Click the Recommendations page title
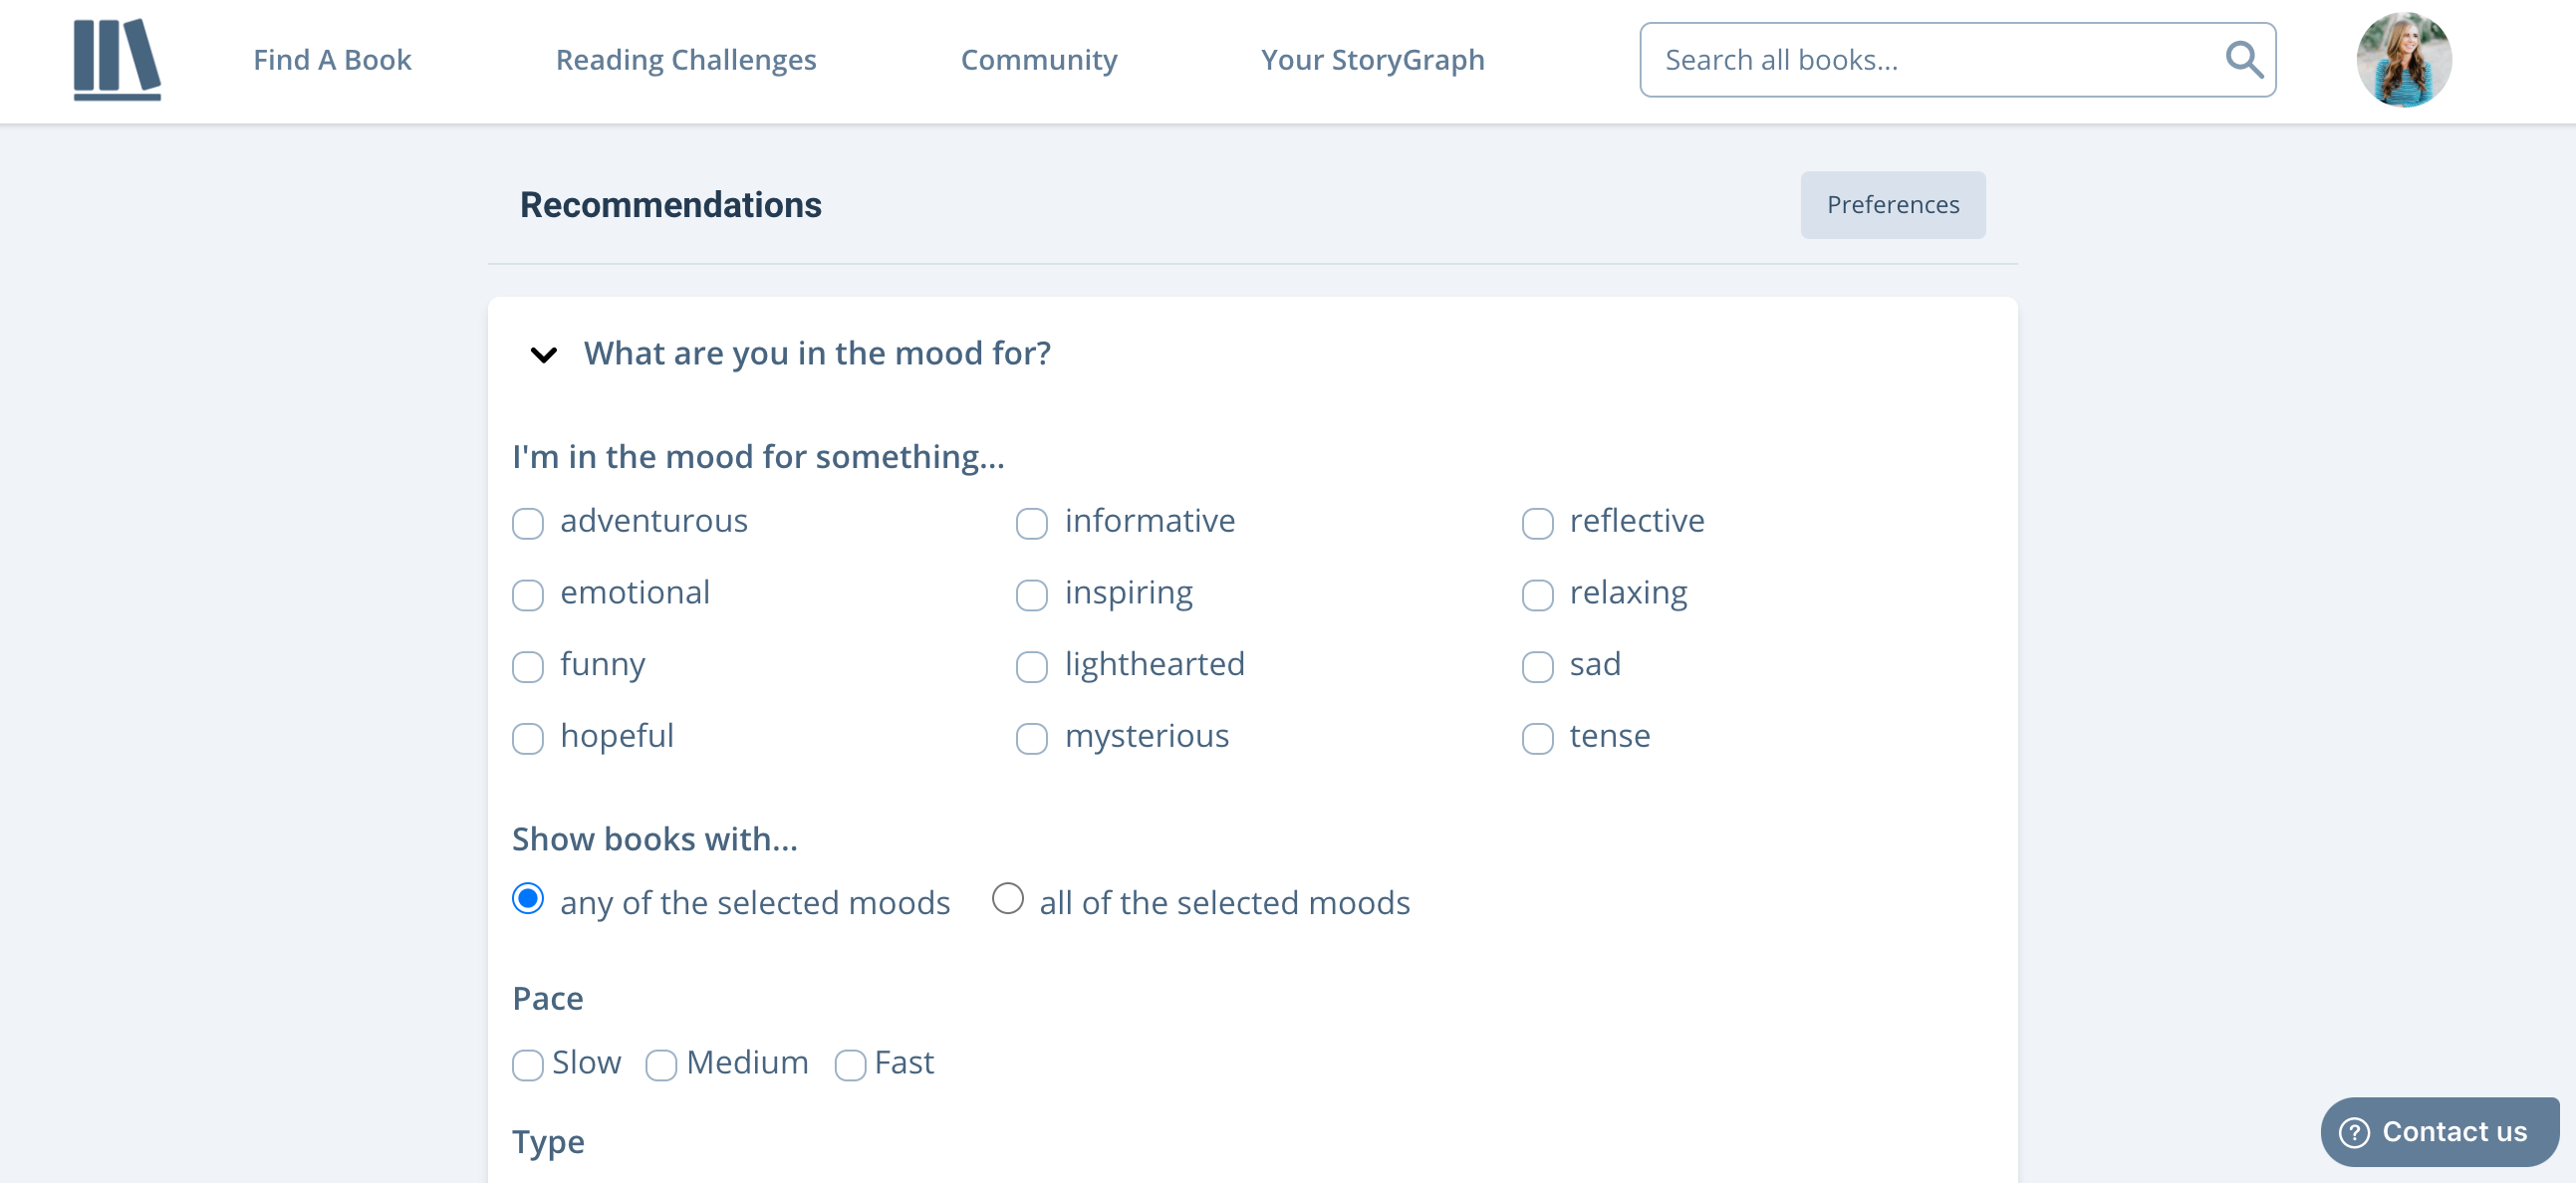Viewport: 2576px width, 1183px height. click(x=670, y=205)
